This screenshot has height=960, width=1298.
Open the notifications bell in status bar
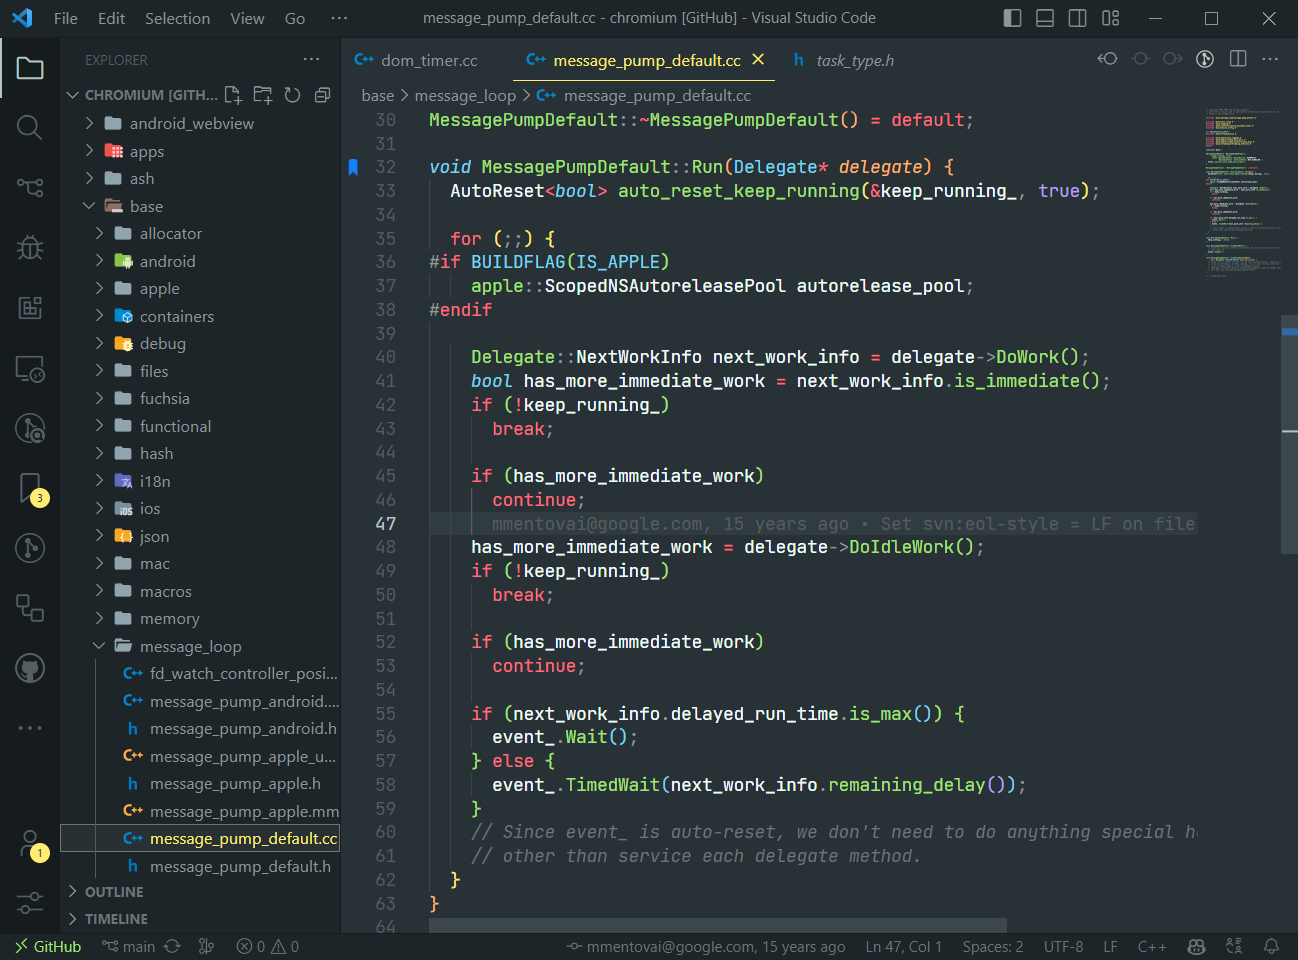(x=1271, y=946)
